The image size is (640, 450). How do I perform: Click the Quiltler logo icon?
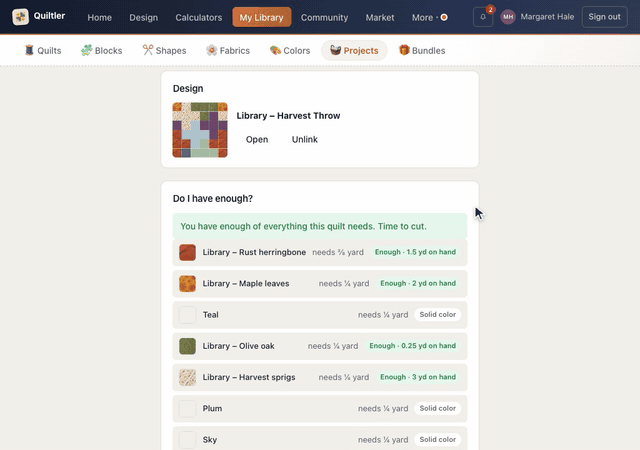[20, 17]
